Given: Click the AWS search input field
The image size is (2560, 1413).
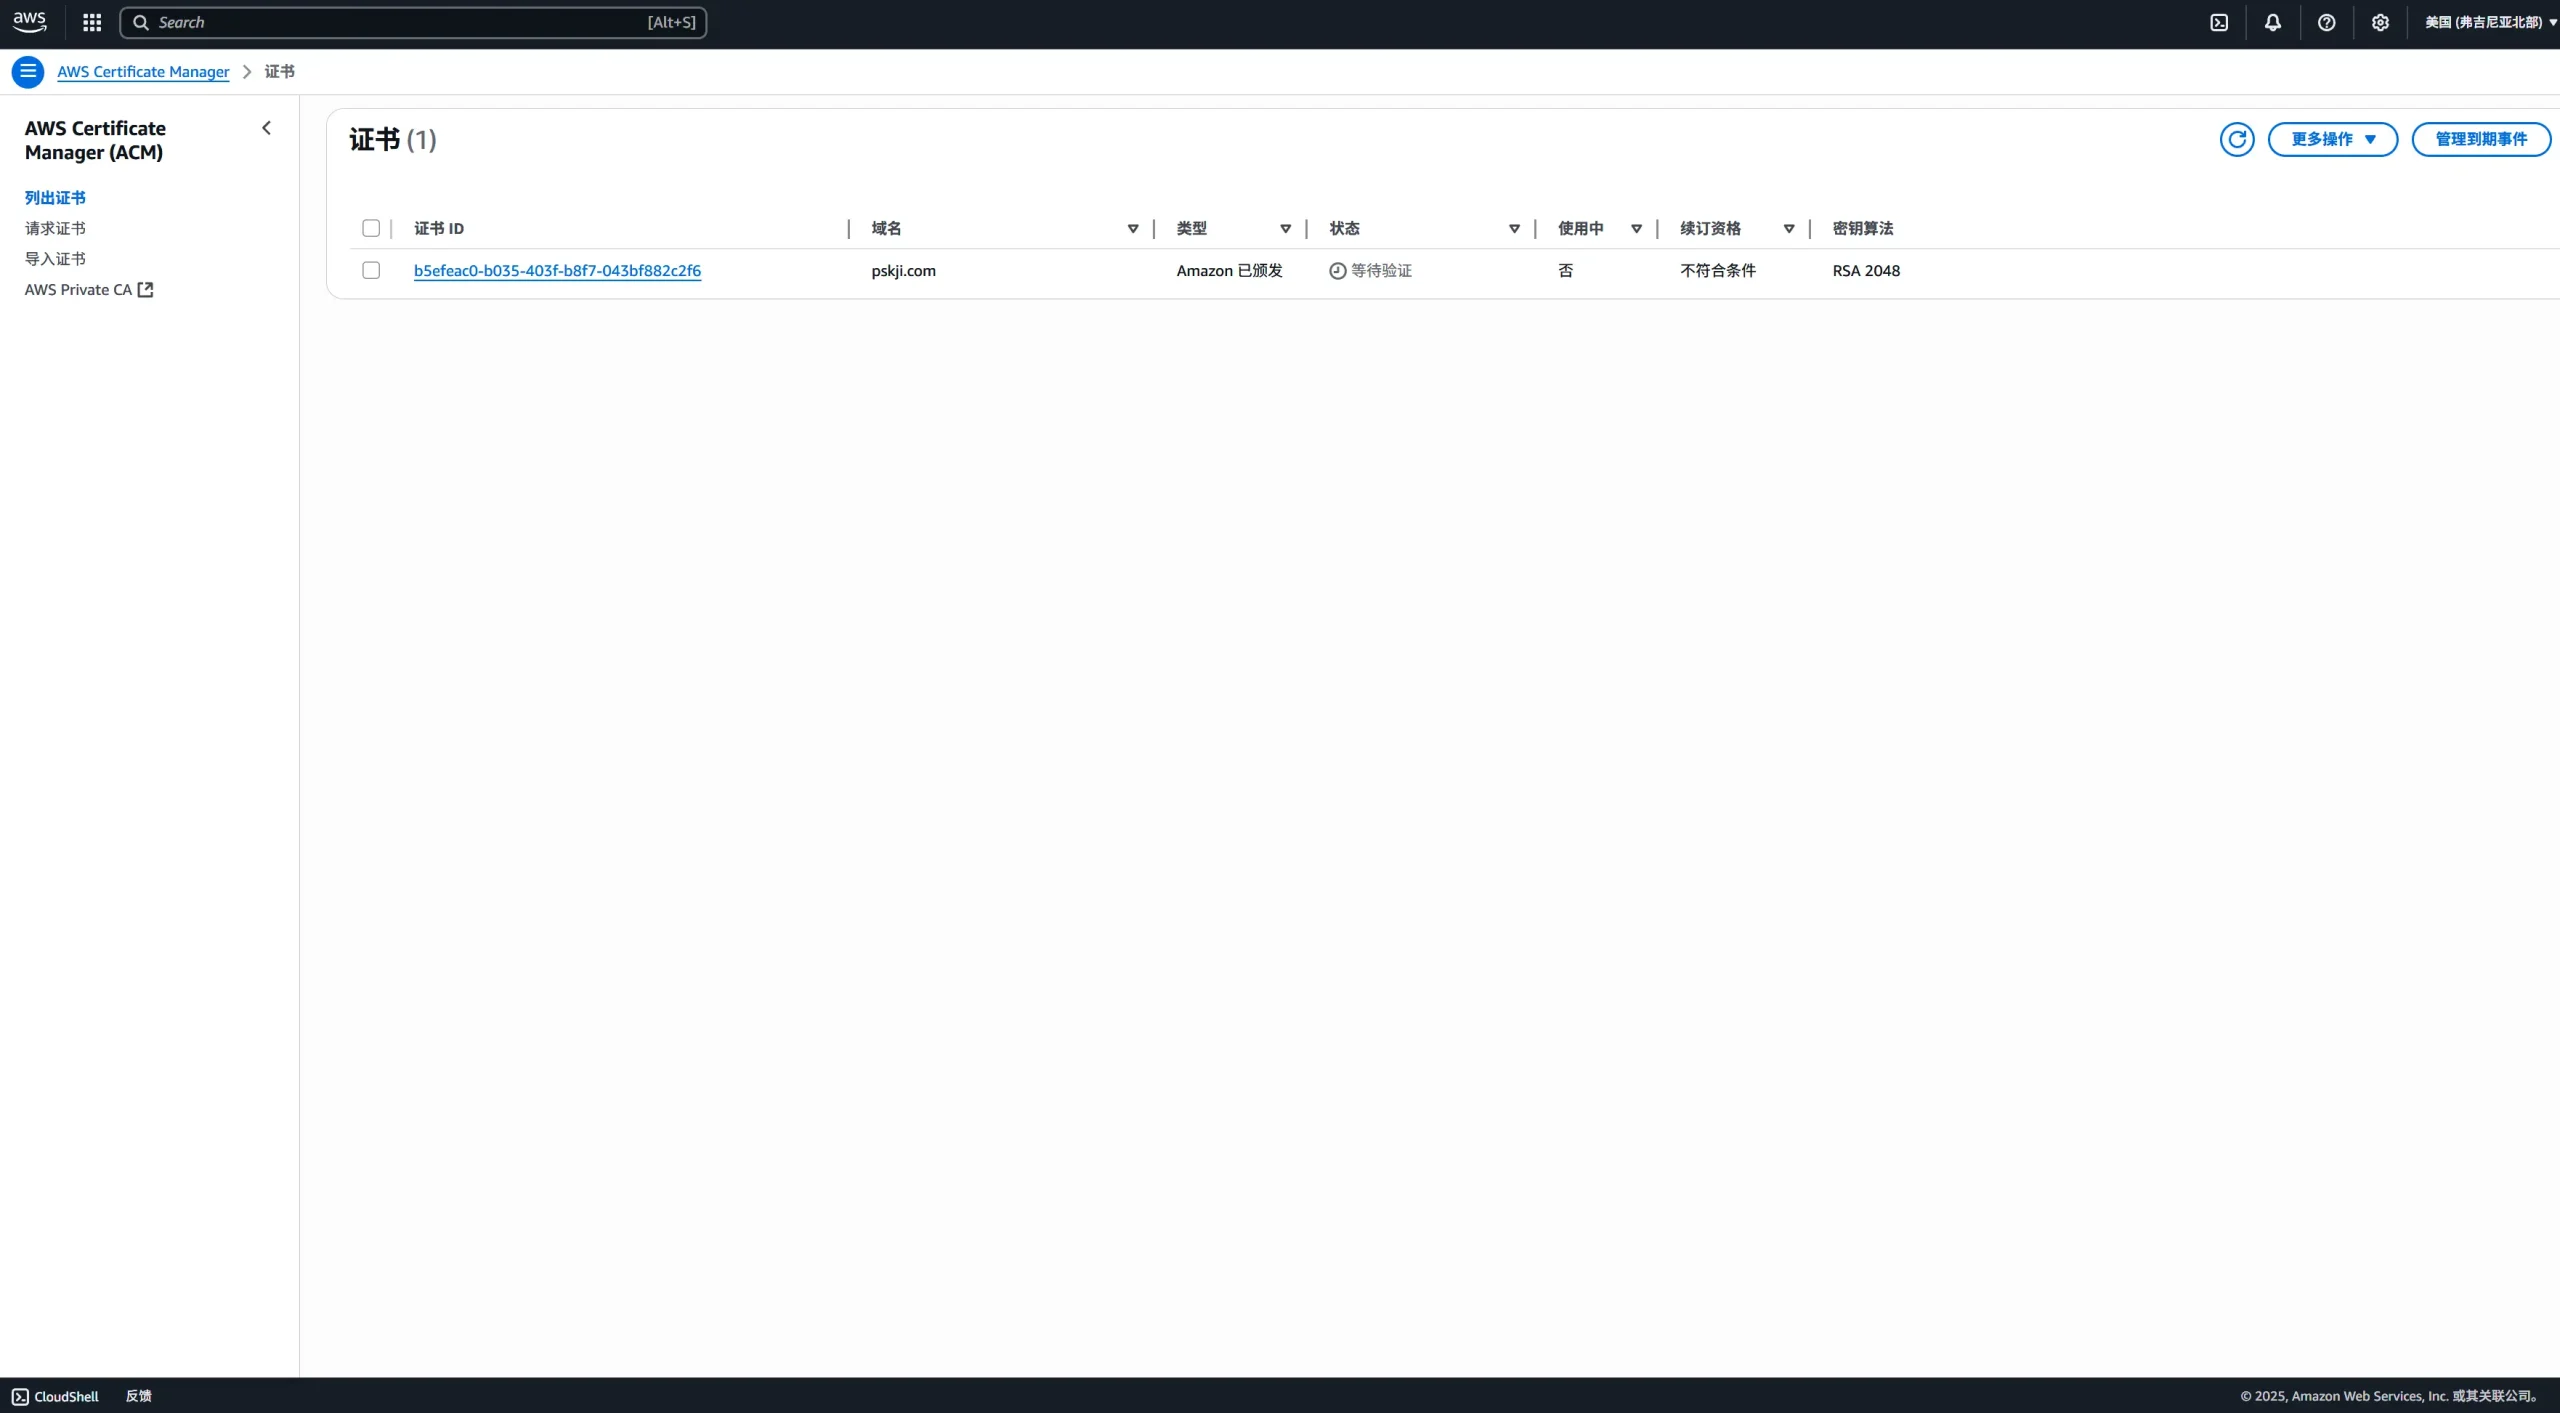Looking at the screenshot, I should tap(400, 22).
